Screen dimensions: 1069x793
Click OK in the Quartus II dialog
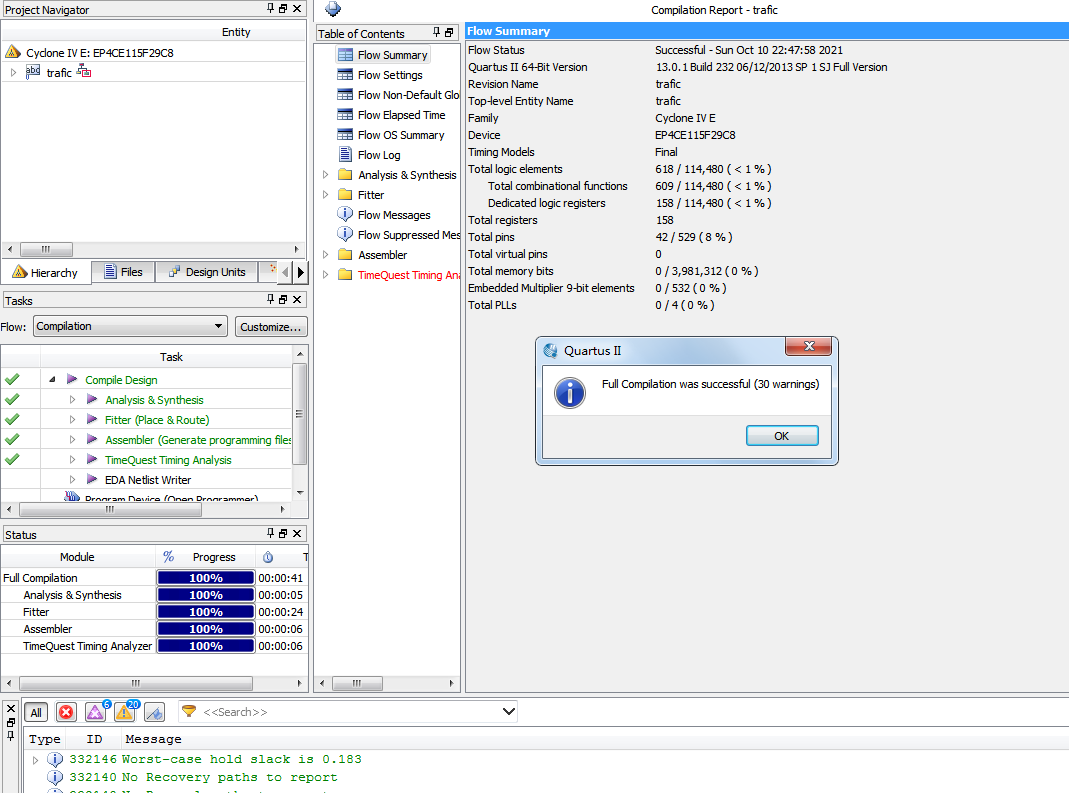click(782, 436)
